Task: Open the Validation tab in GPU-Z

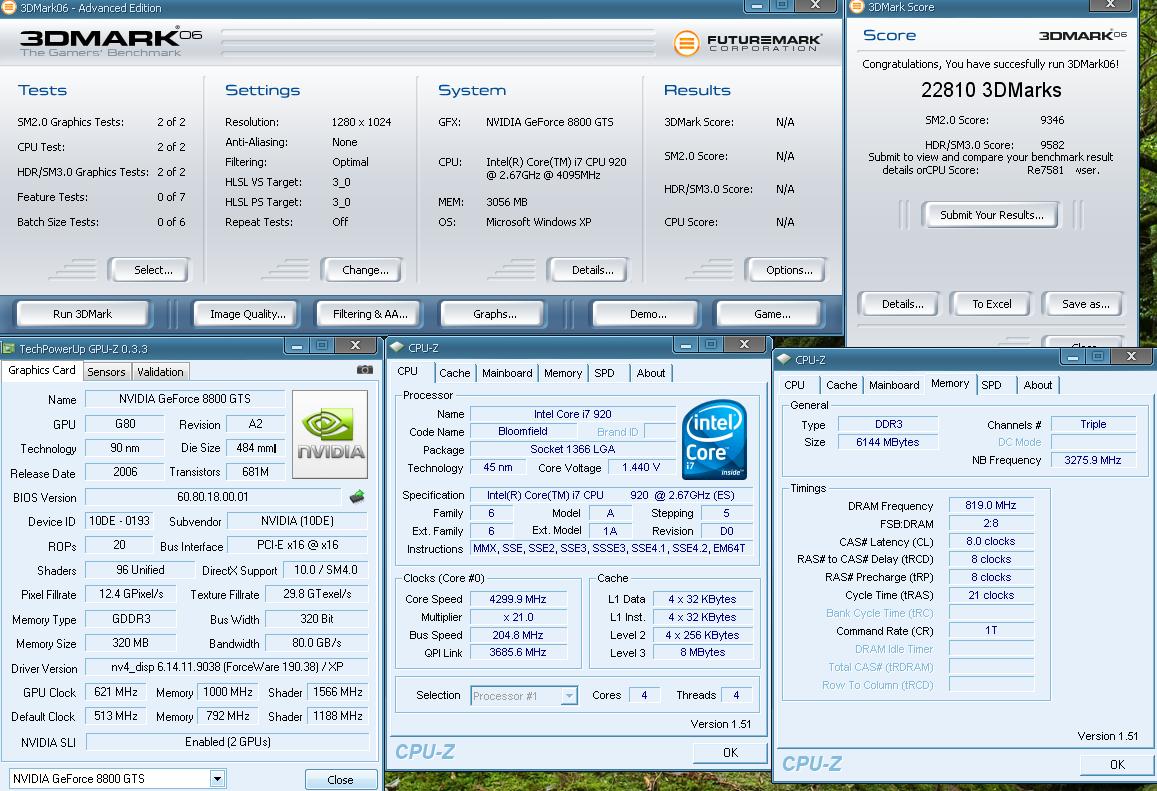Action: tap(160, 372)
